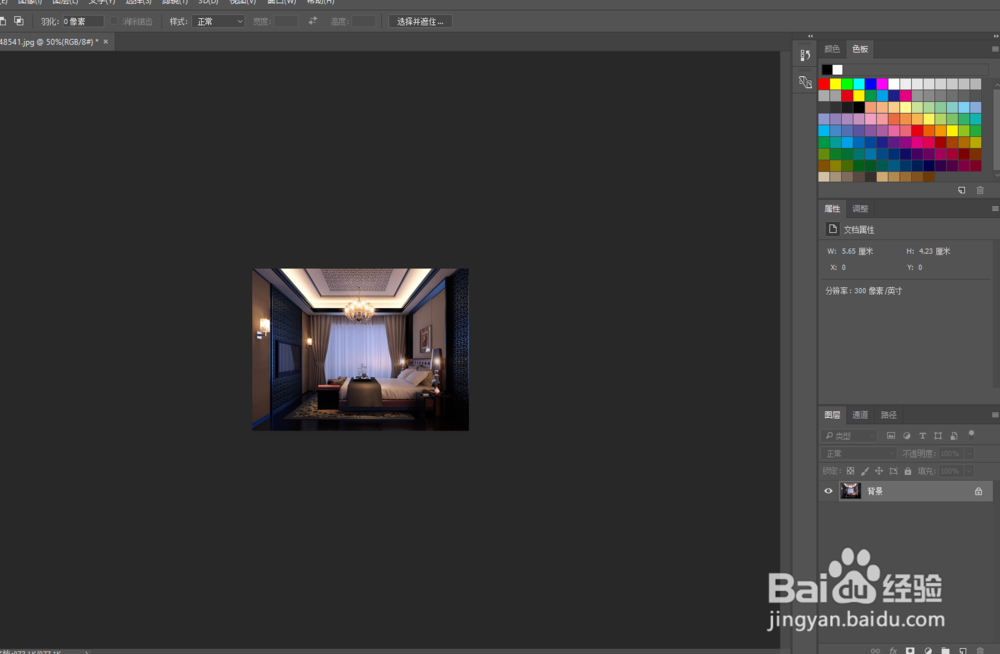Image resolution: width=1000 pixels, height=654 pixels.
Task: Switch to the 图层 layers tab
Action: [x=832, y=415]
